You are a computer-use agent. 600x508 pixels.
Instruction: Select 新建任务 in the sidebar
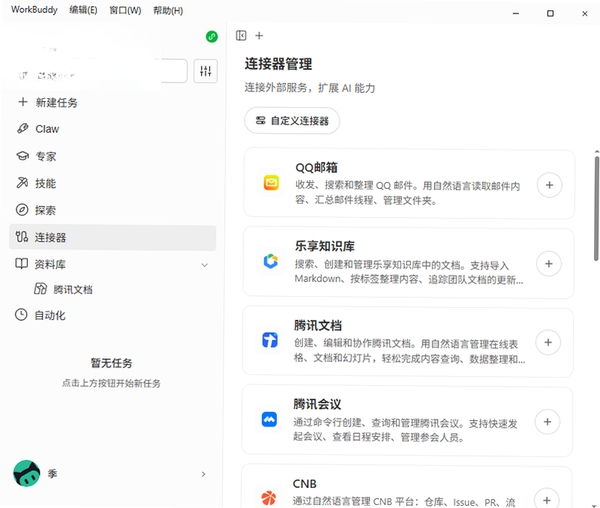(56, 103)
